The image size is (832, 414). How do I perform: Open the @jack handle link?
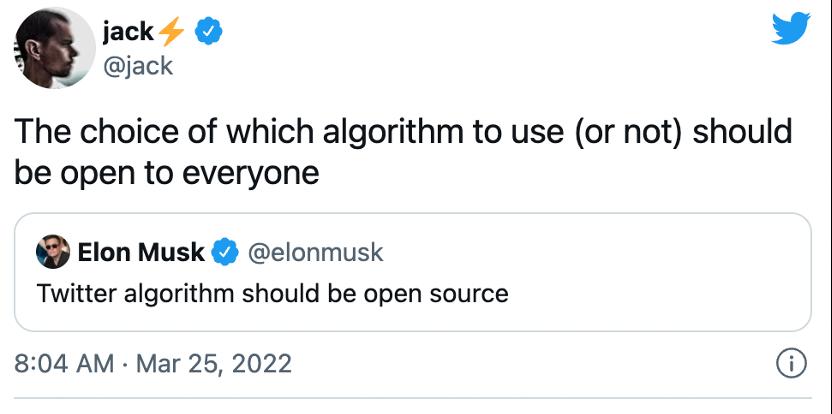pyautogui.click(x=137, y=66)
